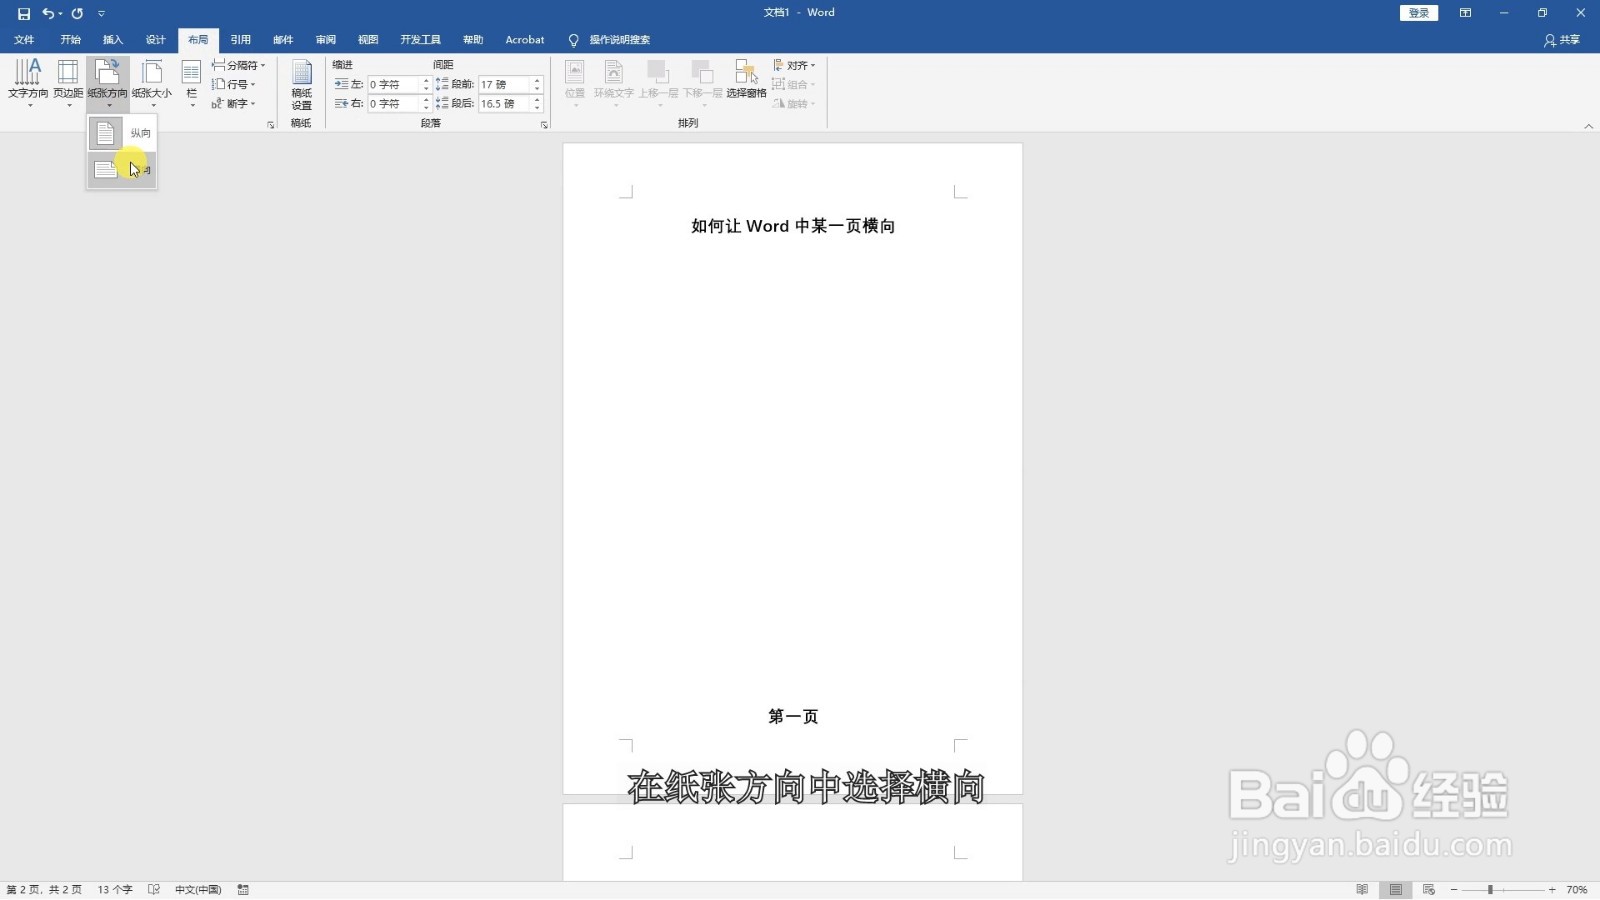Click the word count 13 个字
1600x900 pixels.
coord(115,889)
